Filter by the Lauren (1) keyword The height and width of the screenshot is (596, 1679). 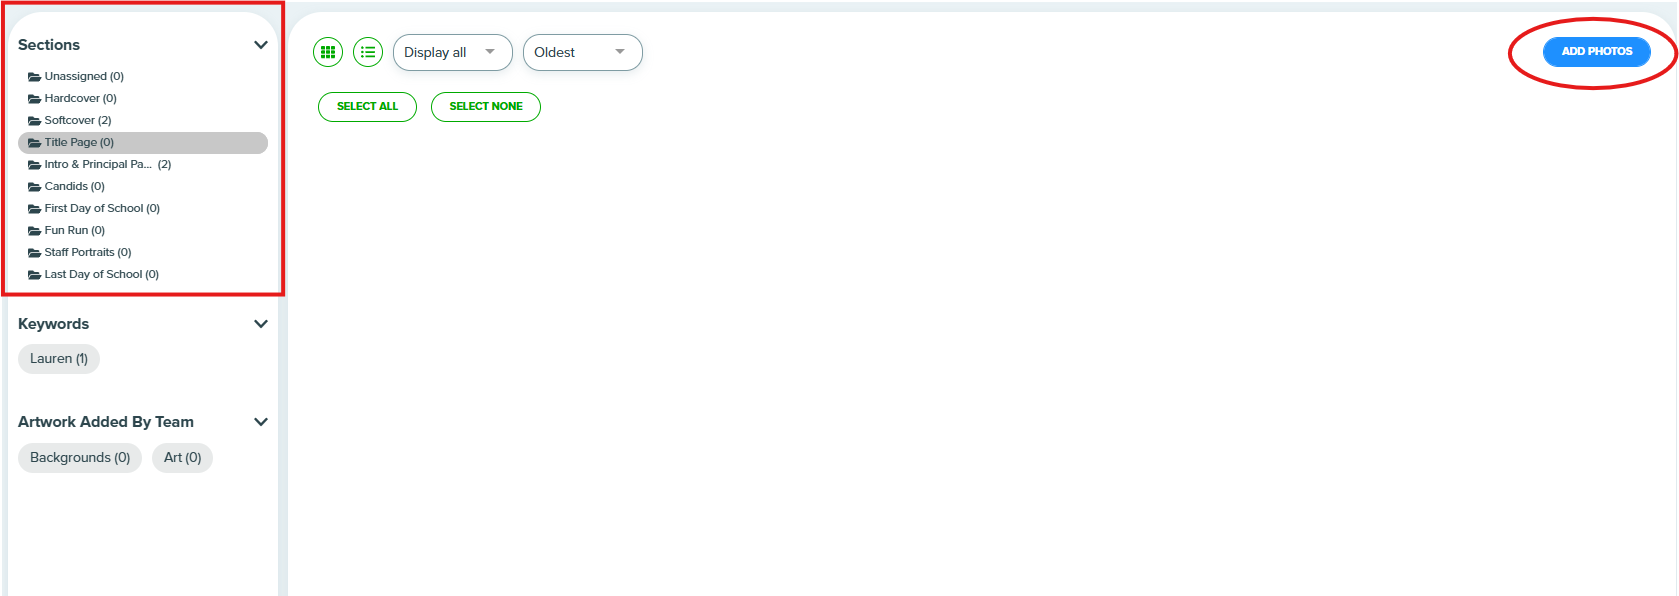click(x=59, y=359)
